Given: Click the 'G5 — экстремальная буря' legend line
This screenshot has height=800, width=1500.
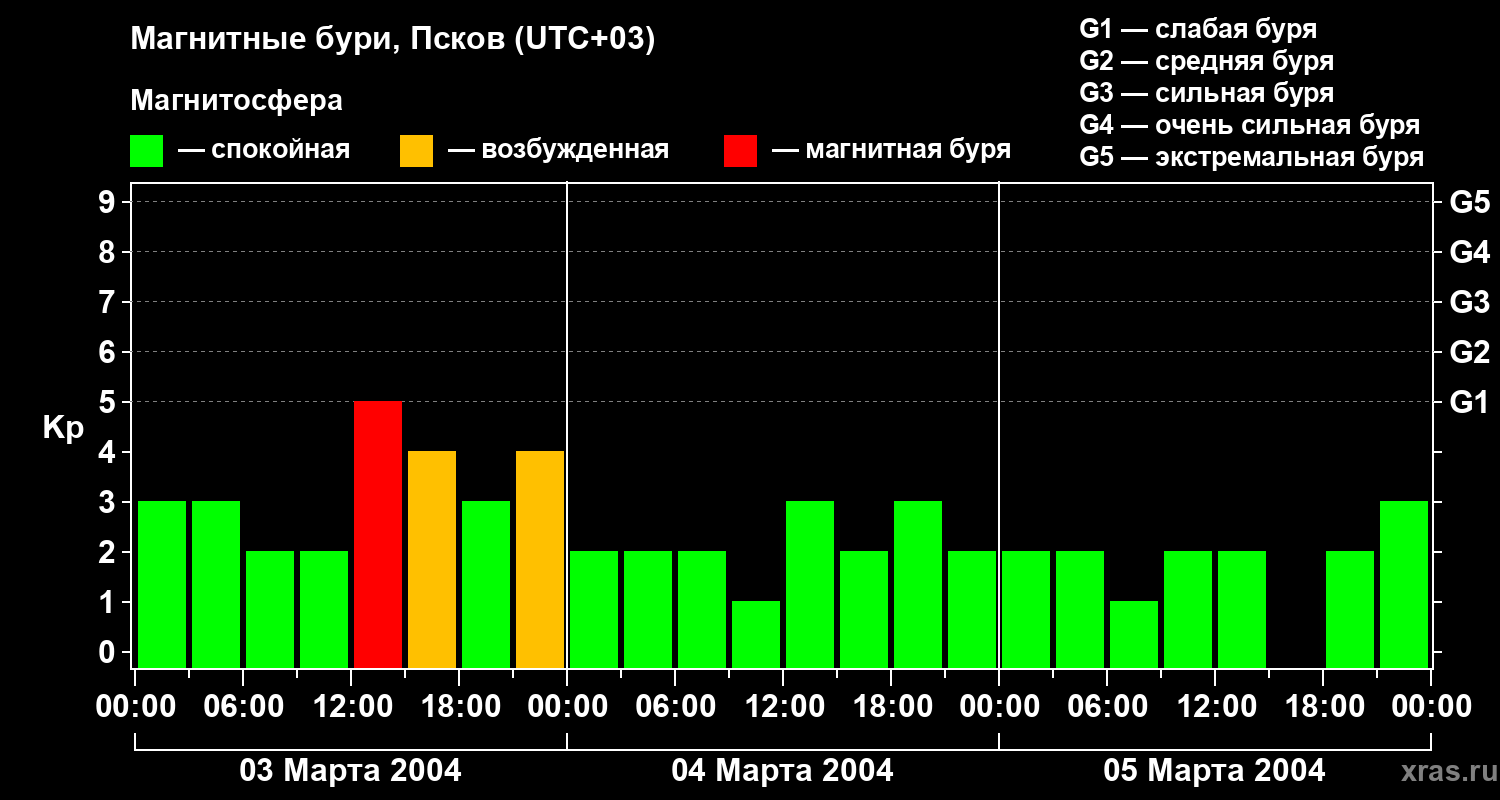Looking at the screenshot, I should pyautogui.click(x=1251, y=157).
